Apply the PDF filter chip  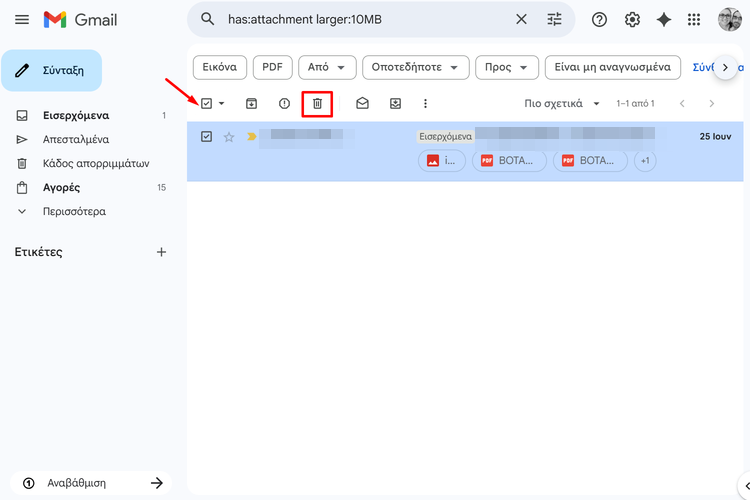[x=272, y=67]
